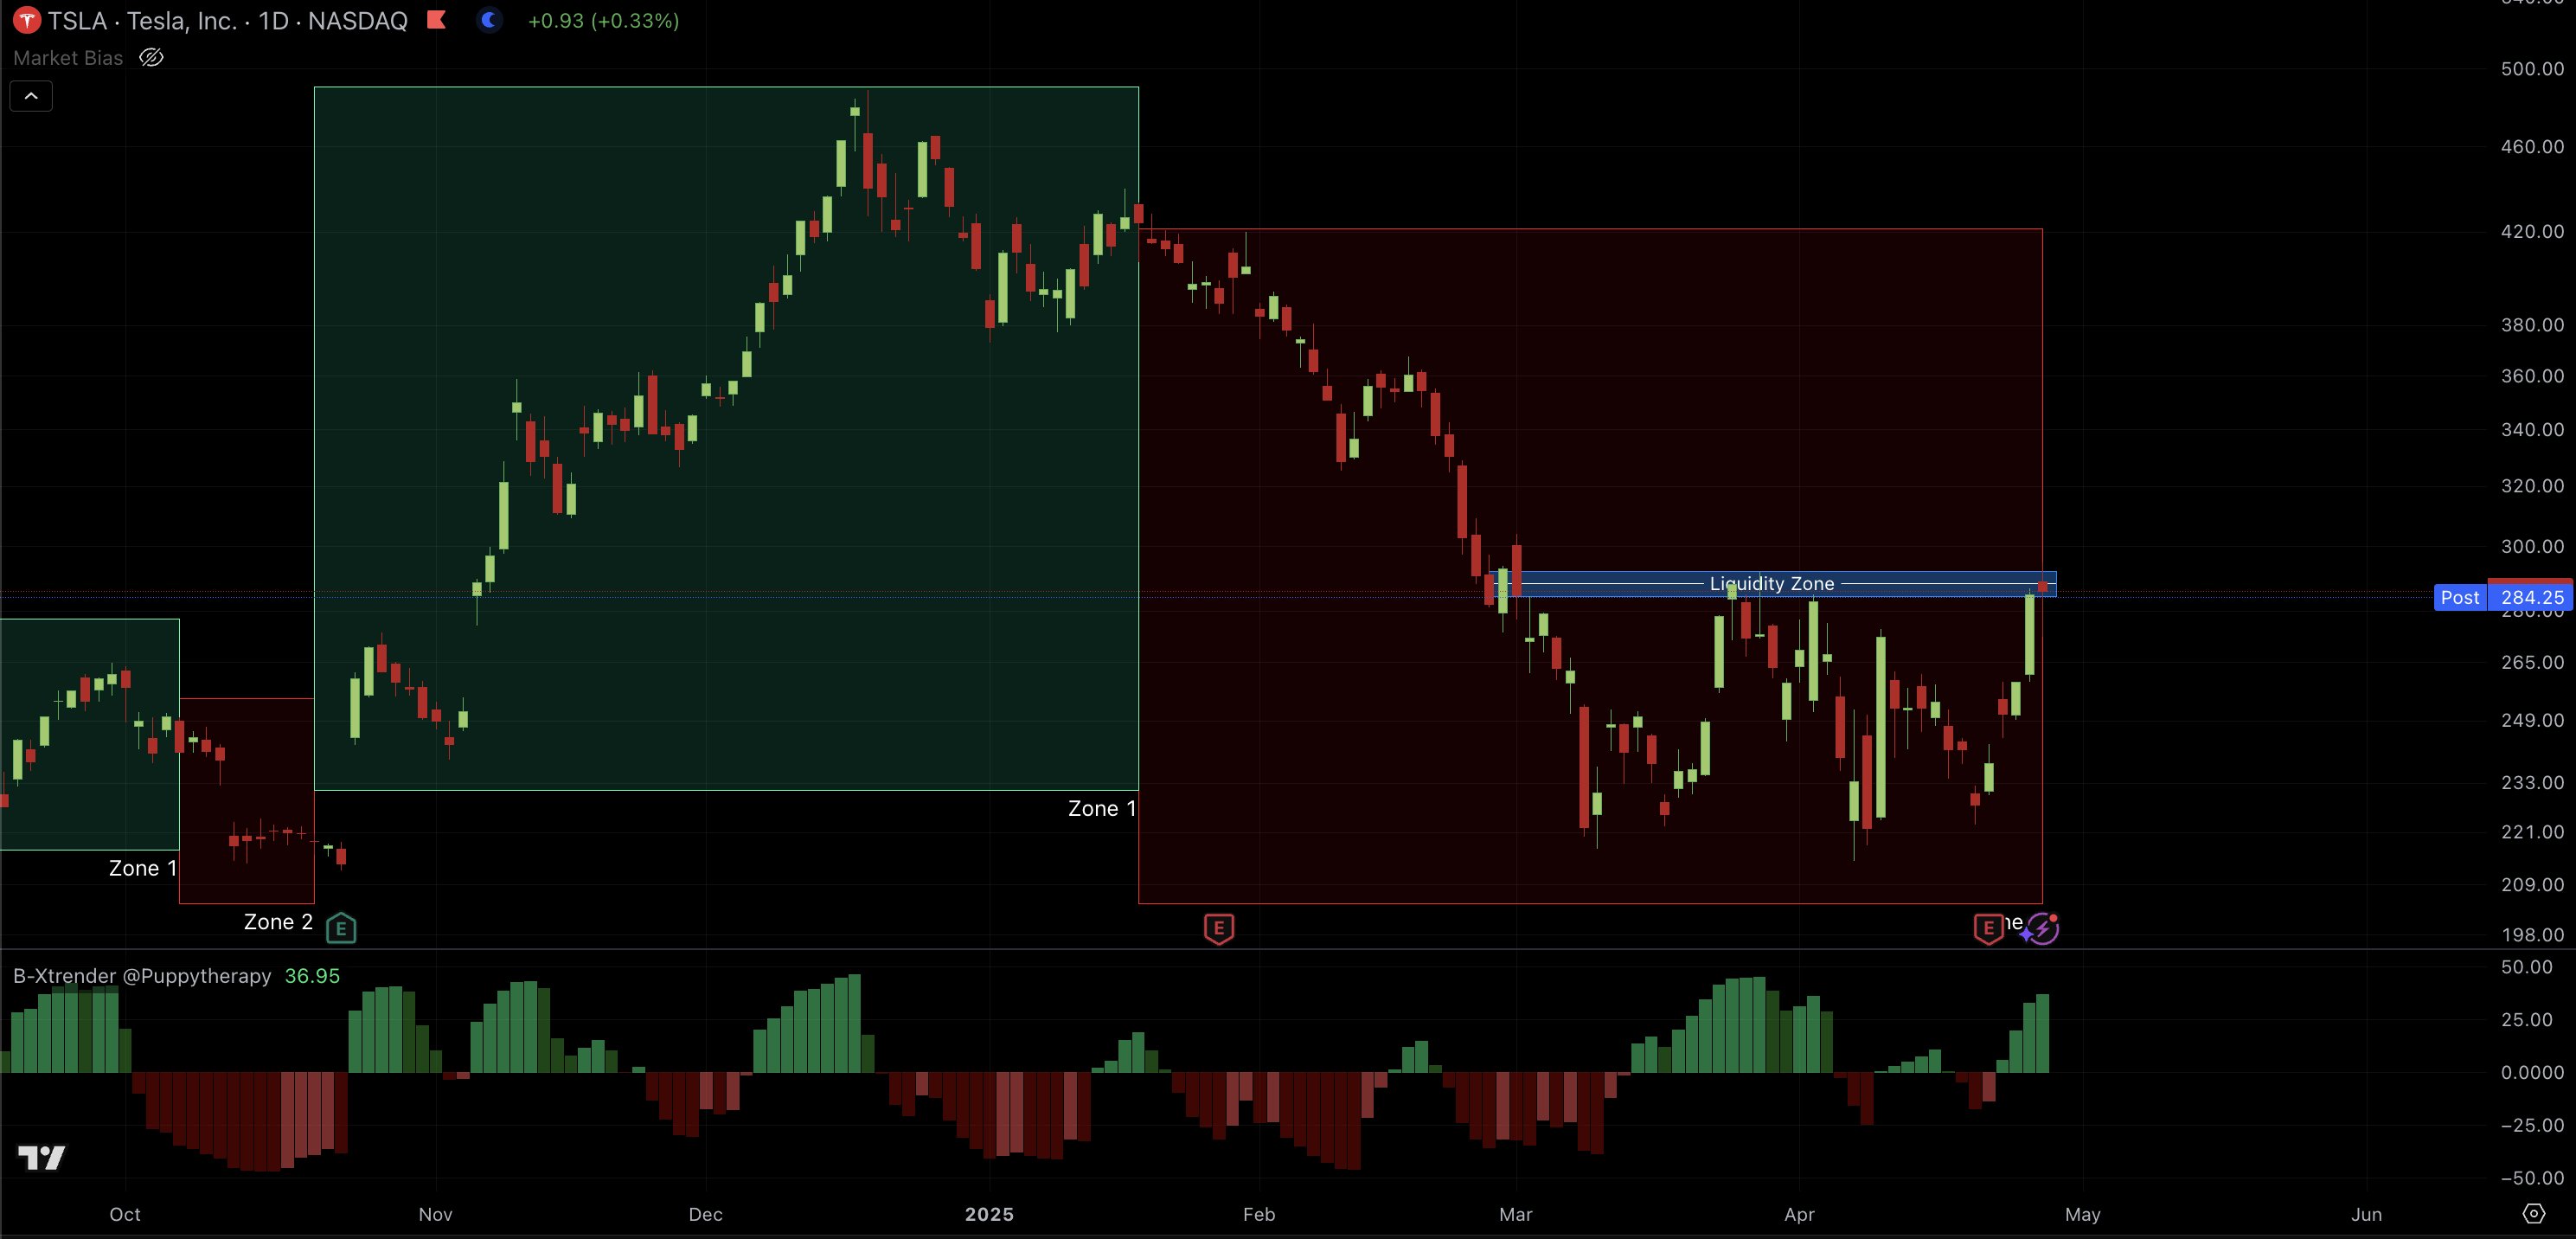Click the 198.00 price axis label
The image size is (2576, 1239).
point(2532,936)
